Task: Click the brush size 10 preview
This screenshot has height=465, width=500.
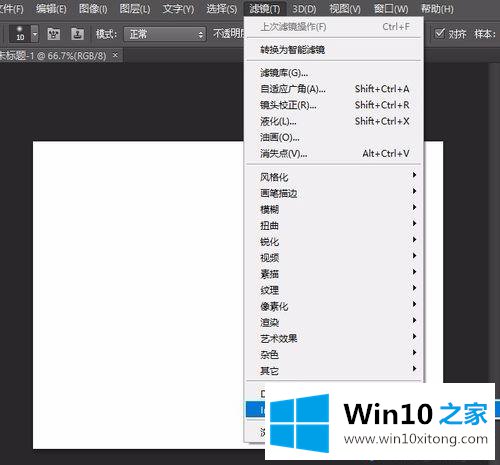Action: [20, 34]
